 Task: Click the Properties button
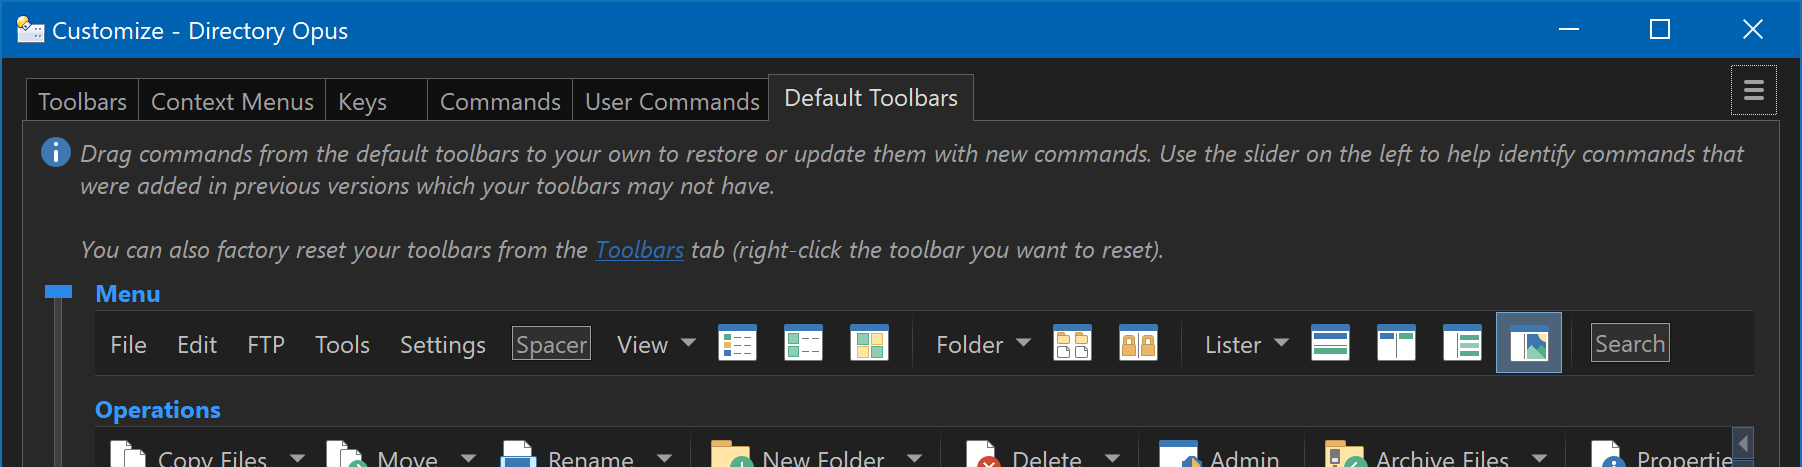(1662, 456)
